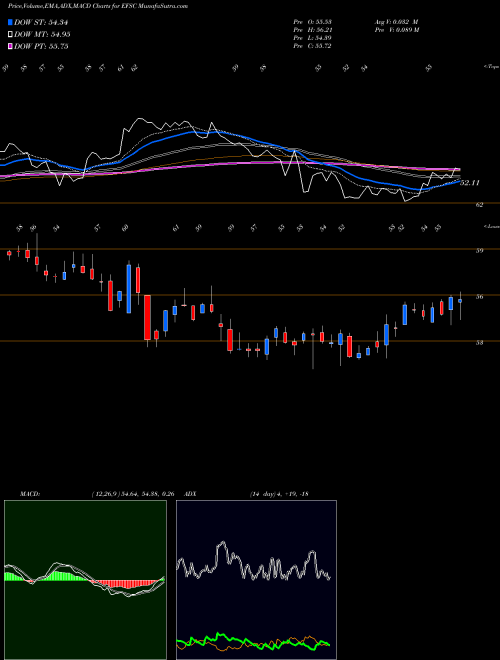Viewport: 500px width, 660px height.
Task: Click the 59 price level axis label
Action: (480, 250)
